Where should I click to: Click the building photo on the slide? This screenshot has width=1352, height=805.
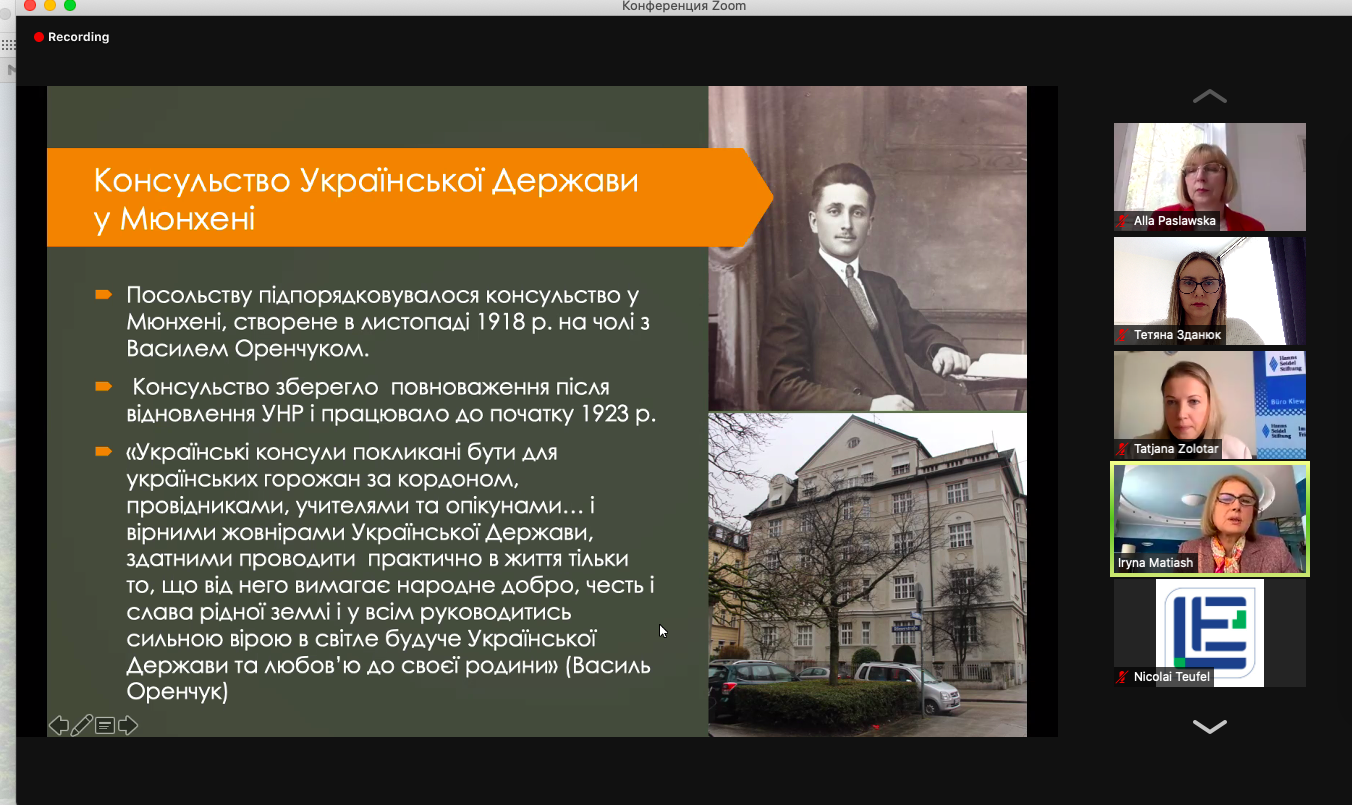coord(867,575)
